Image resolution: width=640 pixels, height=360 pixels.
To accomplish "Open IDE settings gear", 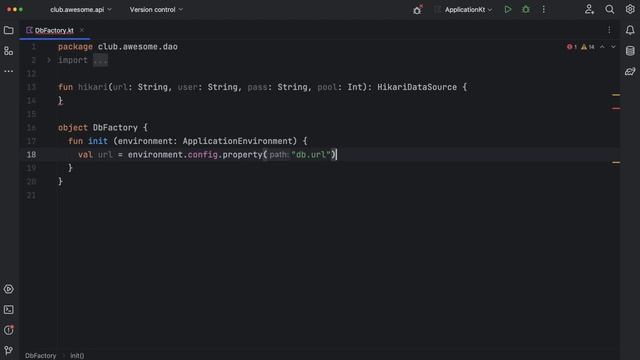I will click(630, 9).
